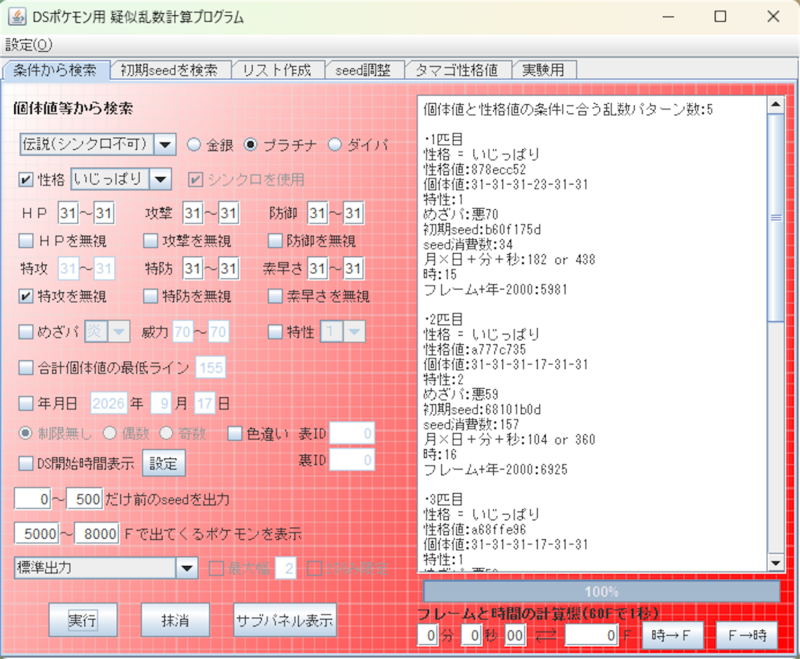Viewport: 800px width, 659px height.
Task: Switch to the 条件から検索 tab
Action: coord(55,70)
